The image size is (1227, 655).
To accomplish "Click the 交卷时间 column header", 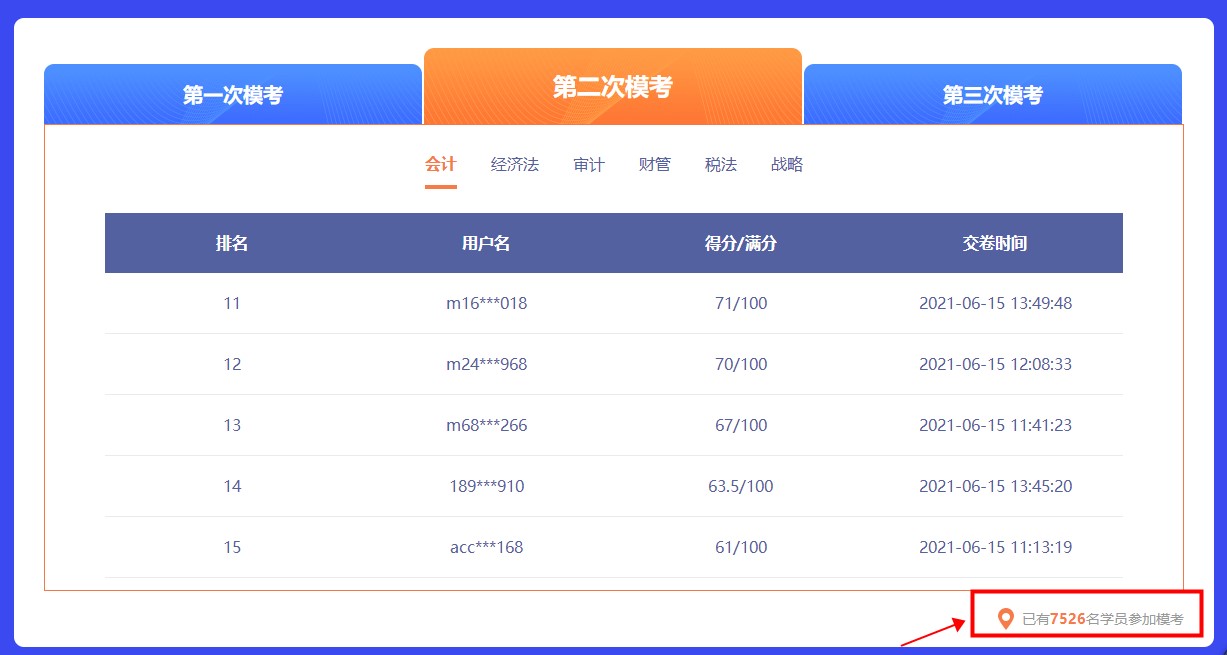I will (x=995, y=243).
